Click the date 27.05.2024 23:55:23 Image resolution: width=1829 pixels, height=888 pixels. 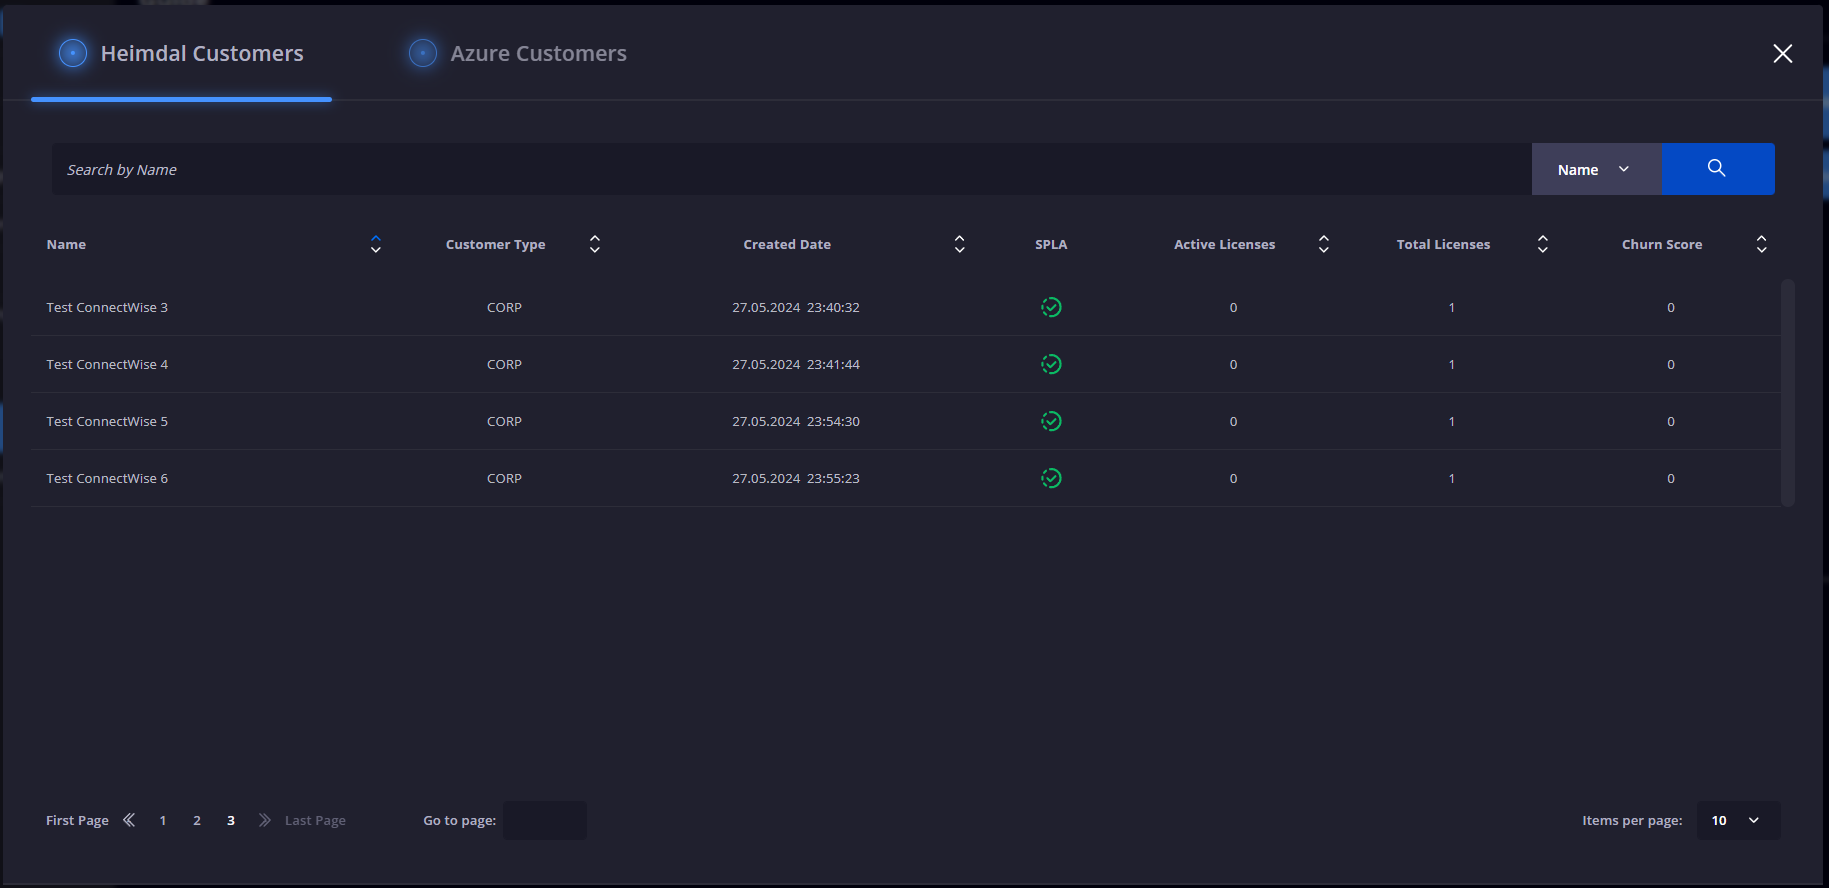[796, 478]
